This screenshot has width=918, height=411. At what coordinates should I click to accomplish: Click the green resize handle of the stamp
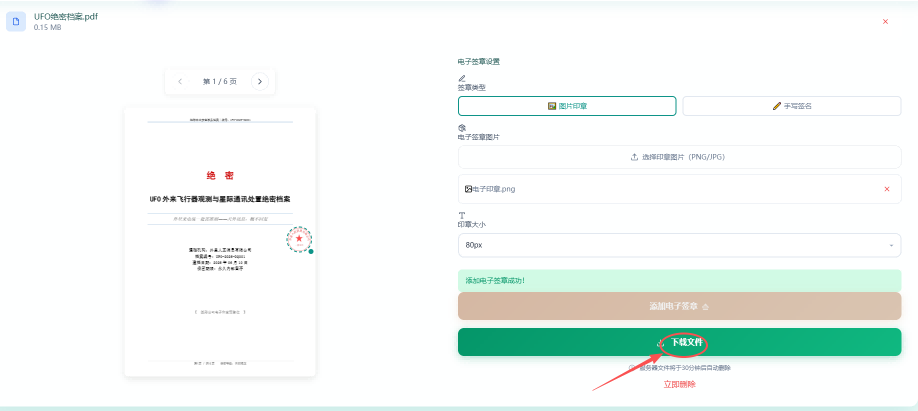pyautogui.click(x=311, y=252)
